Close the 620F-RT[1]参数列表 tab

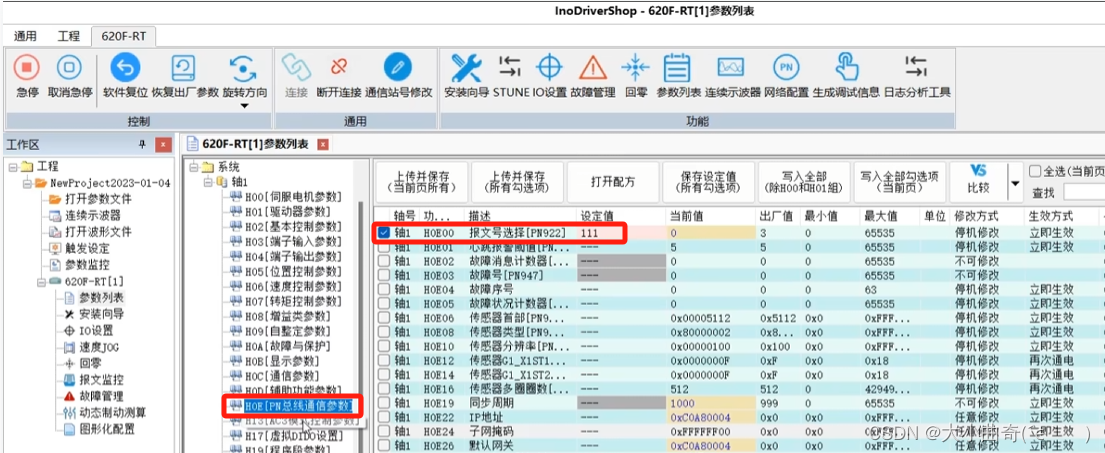tap(322, 144)
